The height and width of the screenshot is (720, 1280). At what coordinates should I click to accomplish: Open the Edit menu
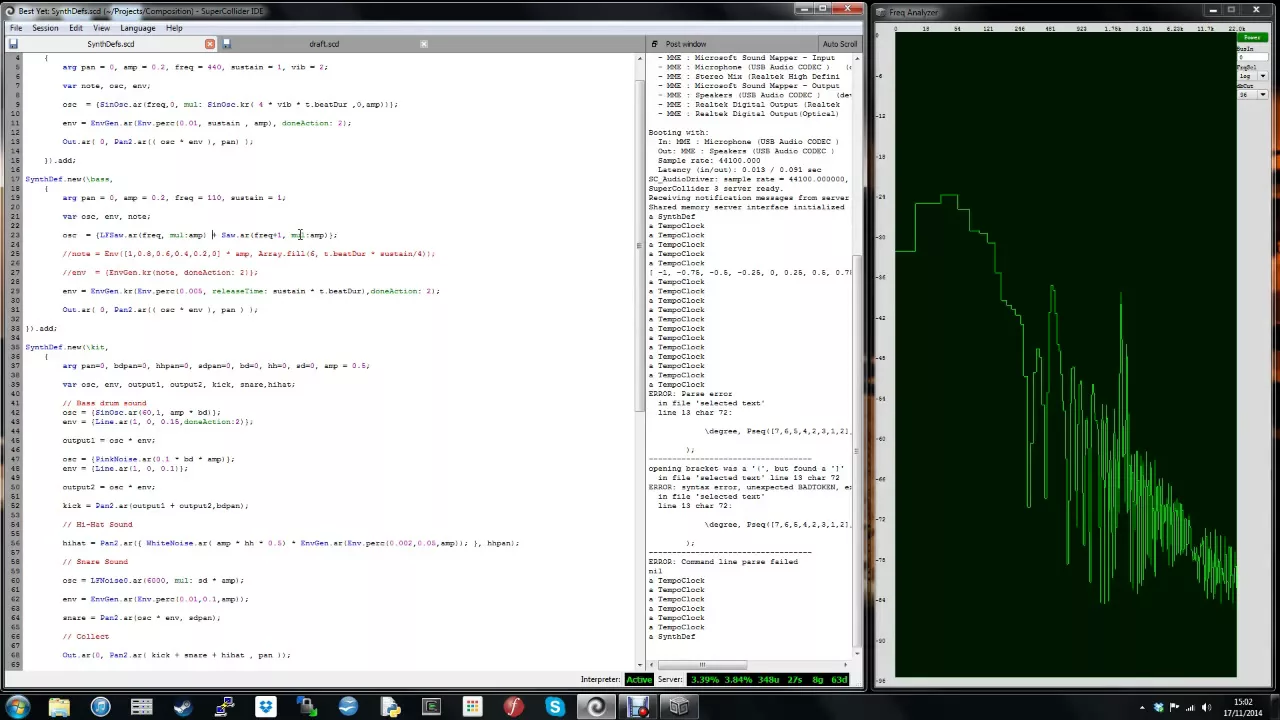(76, 28)
